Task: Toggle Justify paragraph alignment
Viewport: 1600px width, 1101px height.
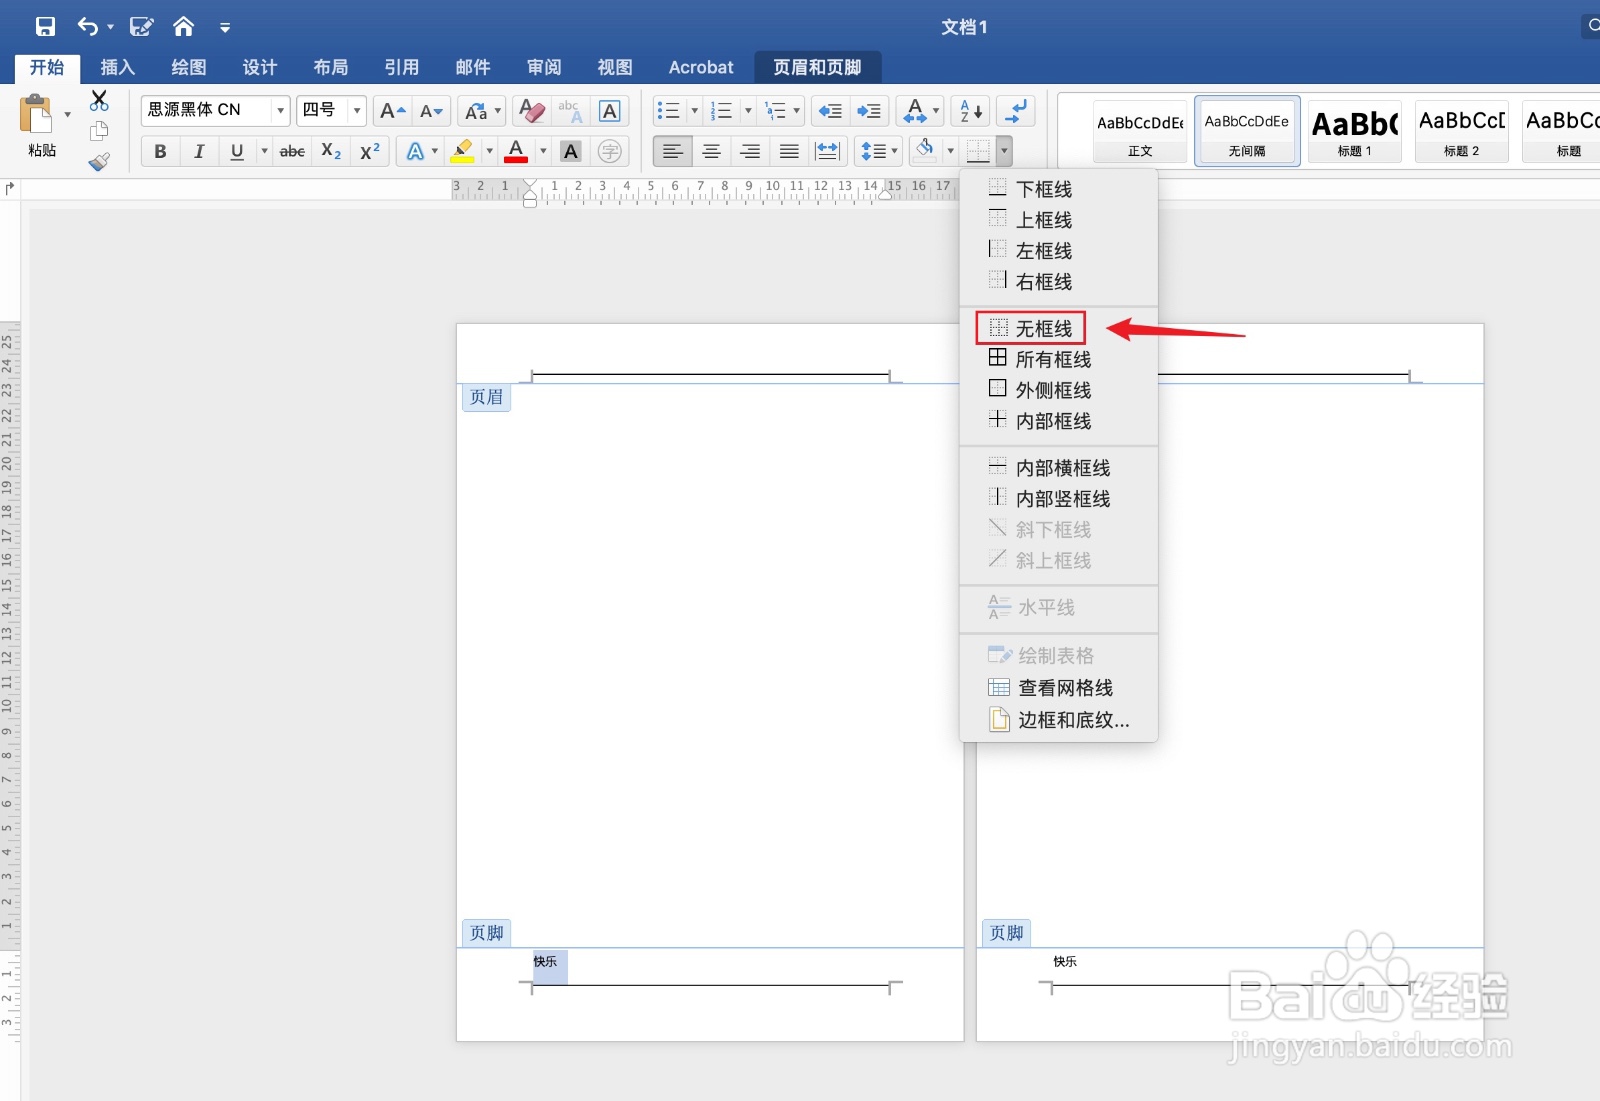Action: pos(789,151)
